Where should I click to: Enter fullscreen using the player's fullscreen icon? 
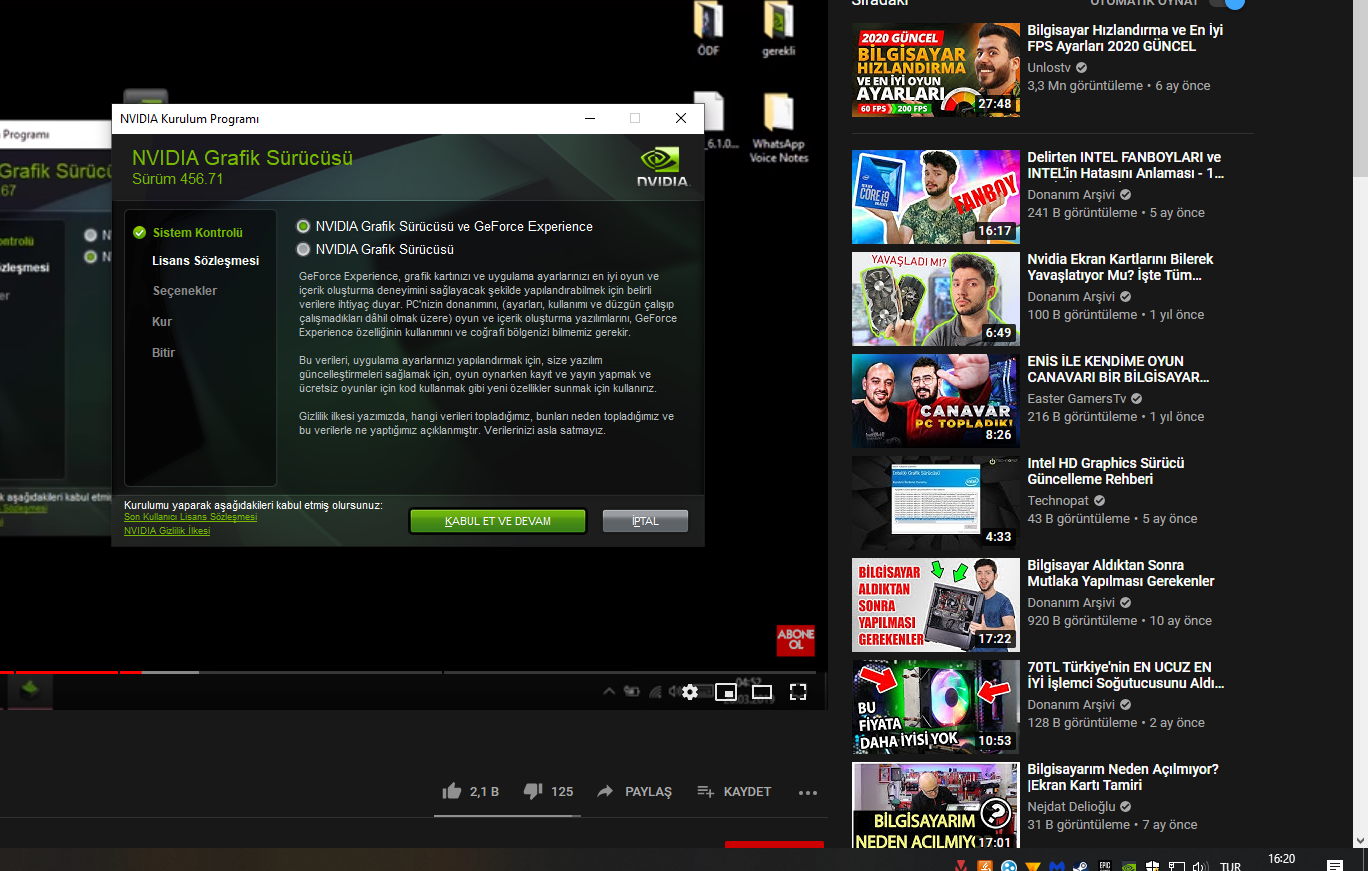click(x=798, y=691)
